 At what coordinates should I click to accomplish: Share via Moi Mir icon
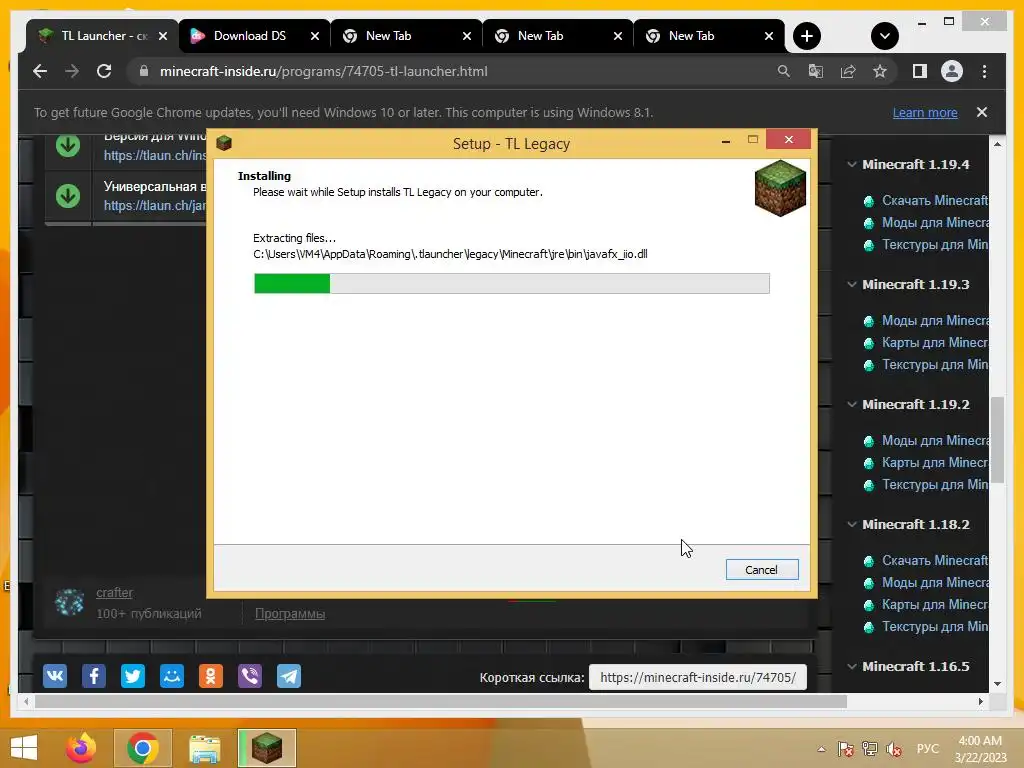(172, 676)
